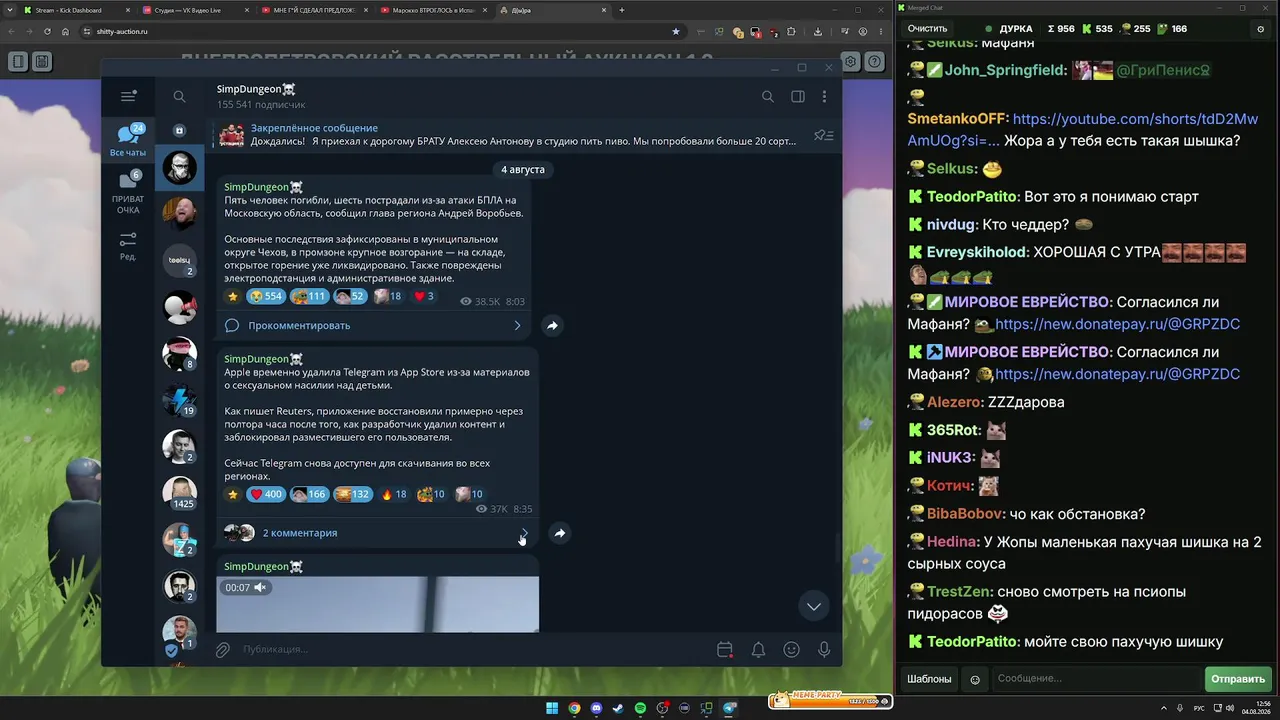Search inside the SimpDungeon channel
This screenshot has height=720, width=1280.
(768, 97)
